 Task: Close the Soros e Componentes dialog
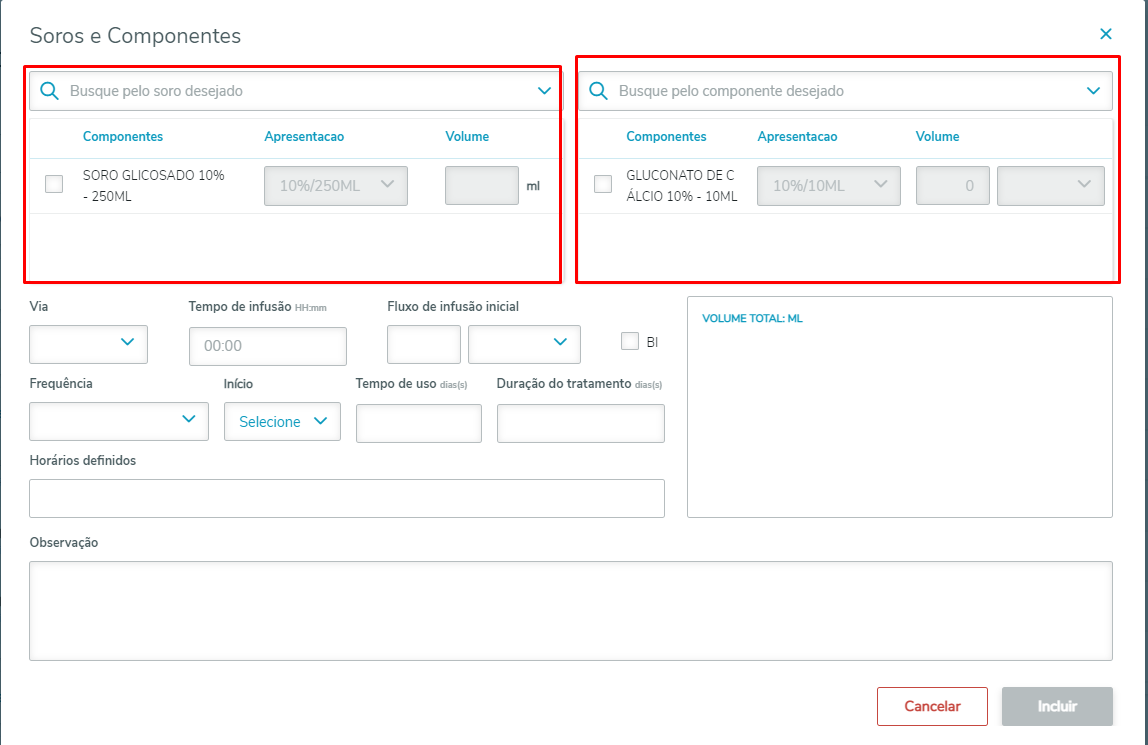1106,34
